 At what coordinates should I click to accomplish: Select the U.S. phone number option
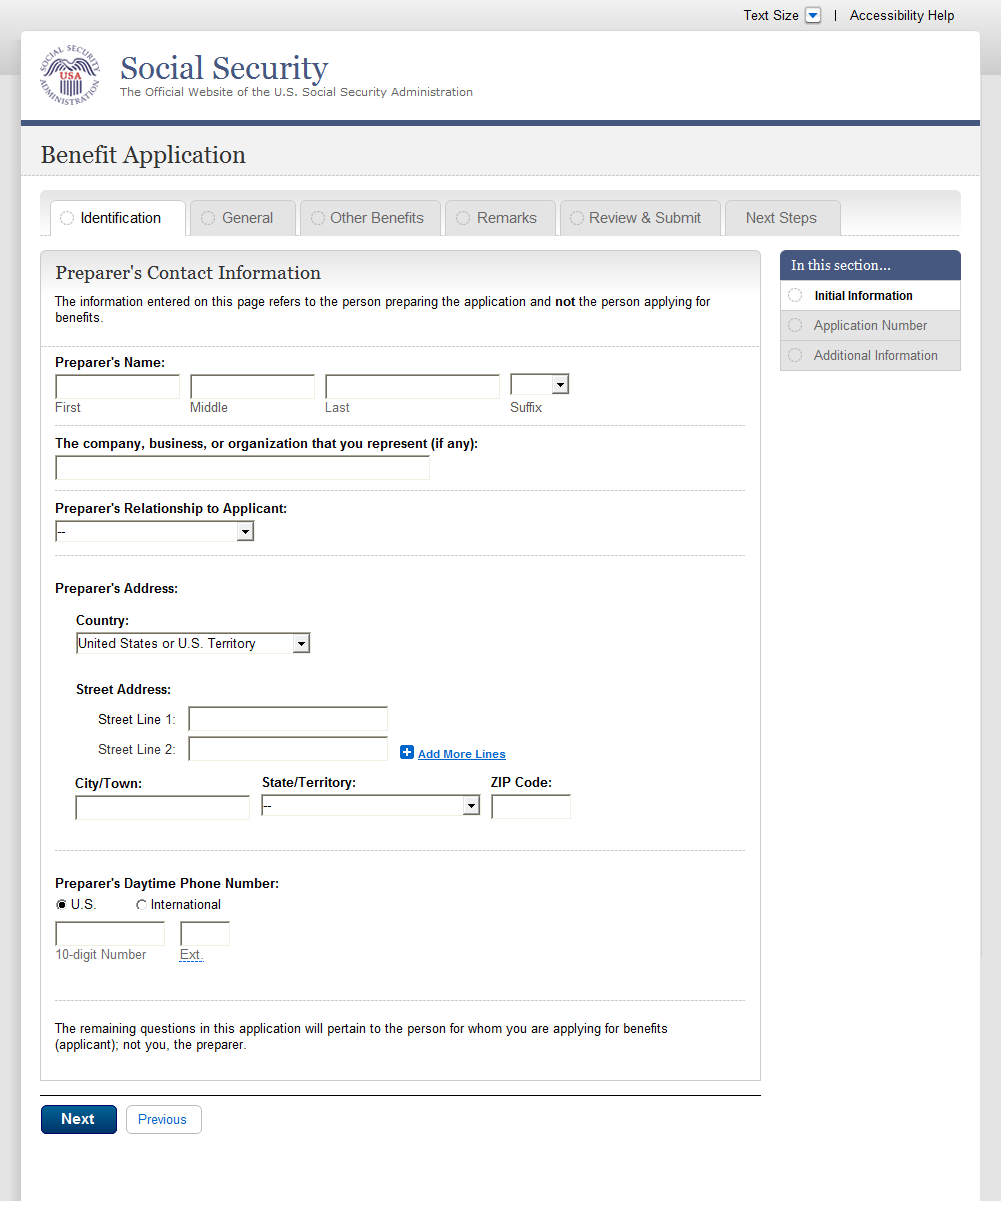coord(62,905)
